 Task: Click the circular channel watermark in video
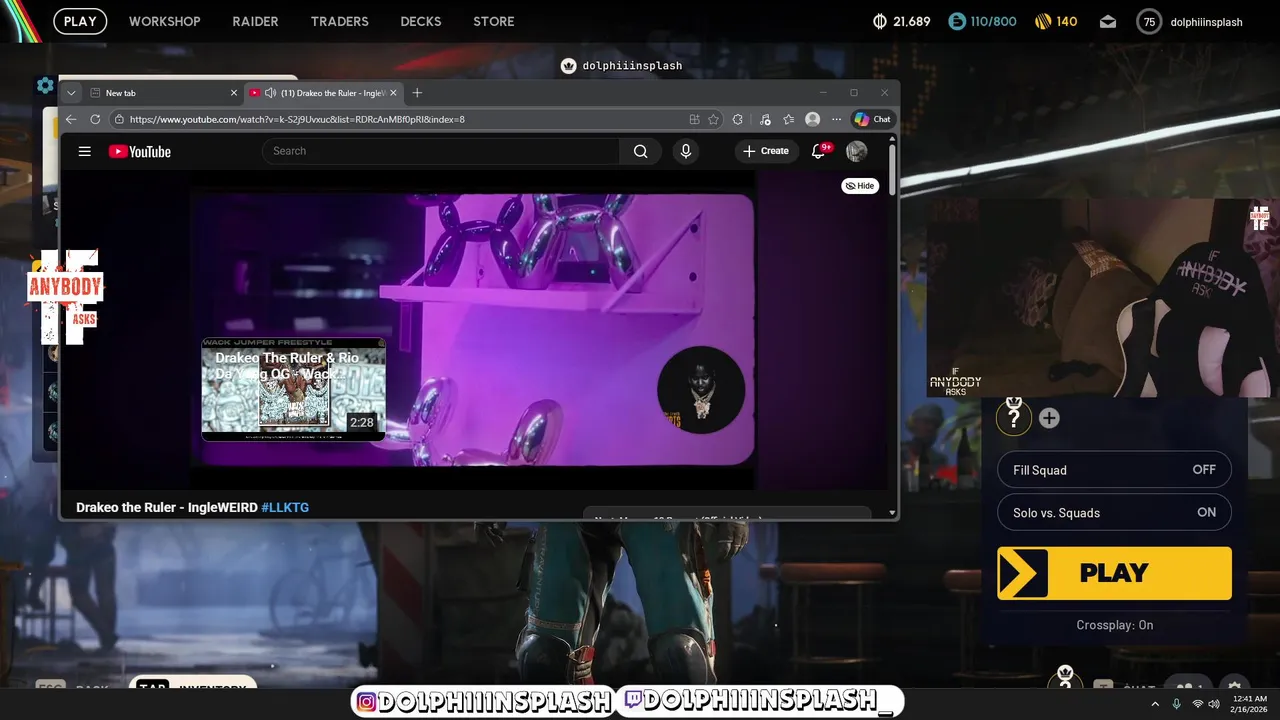pyautogui.click(x=701, y=390)
